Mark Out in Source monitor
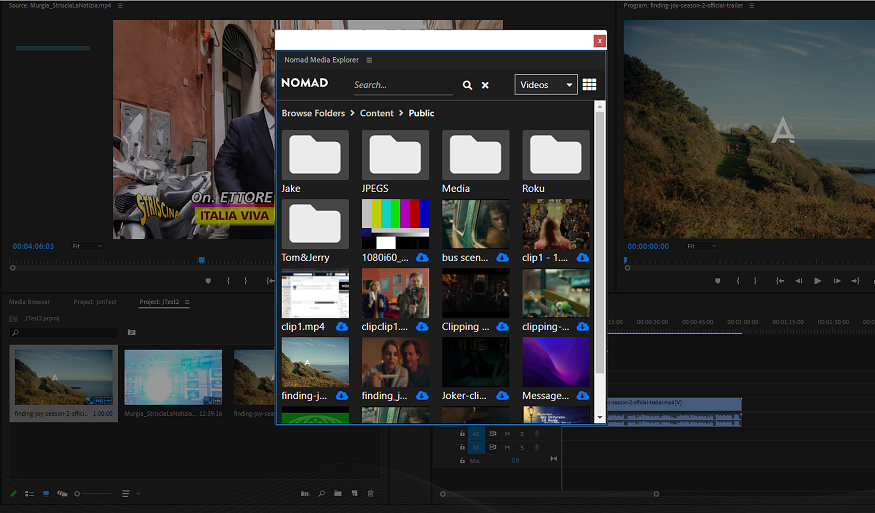 [x=246, y=281]
